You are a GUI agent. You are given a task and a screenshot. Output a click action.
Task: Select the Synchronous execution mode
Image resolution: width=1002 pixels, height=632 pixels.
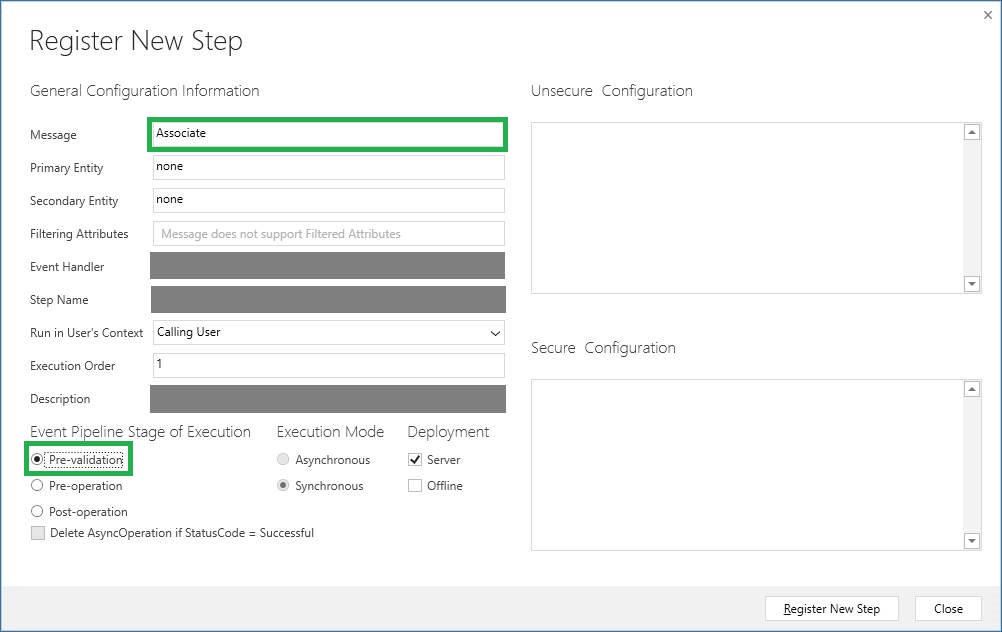tap(283, 485)
